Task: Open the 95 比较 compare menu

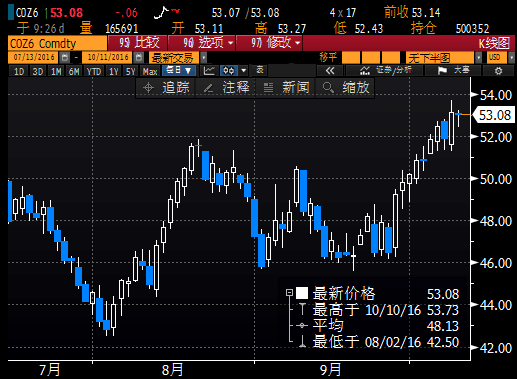Action: pos(138,43)
